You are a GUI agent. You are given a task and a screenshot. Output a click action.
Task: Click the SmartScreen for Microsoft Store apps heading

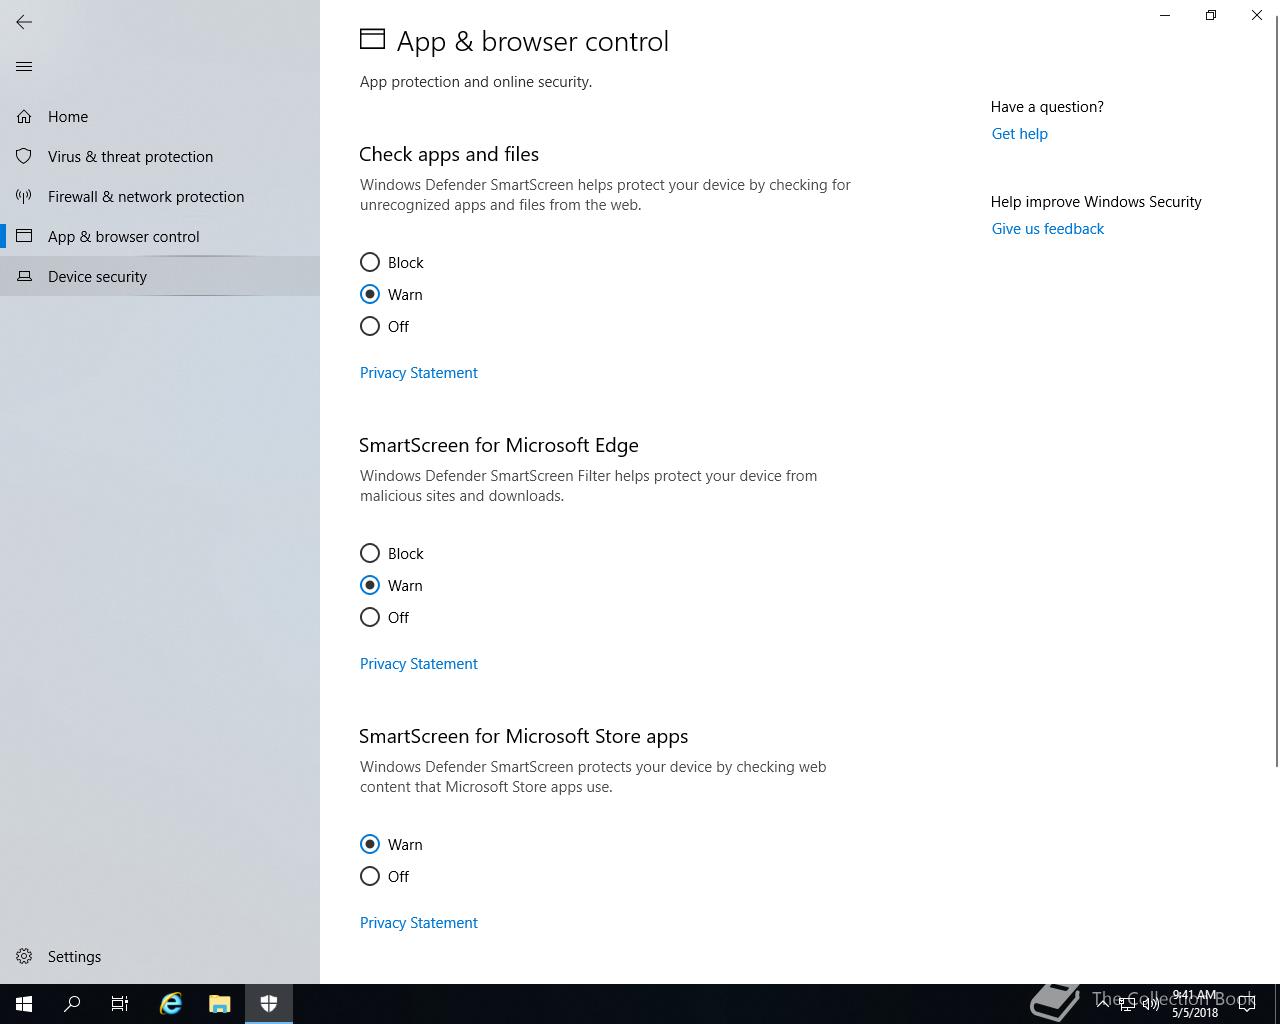click(x=524, y=737)
